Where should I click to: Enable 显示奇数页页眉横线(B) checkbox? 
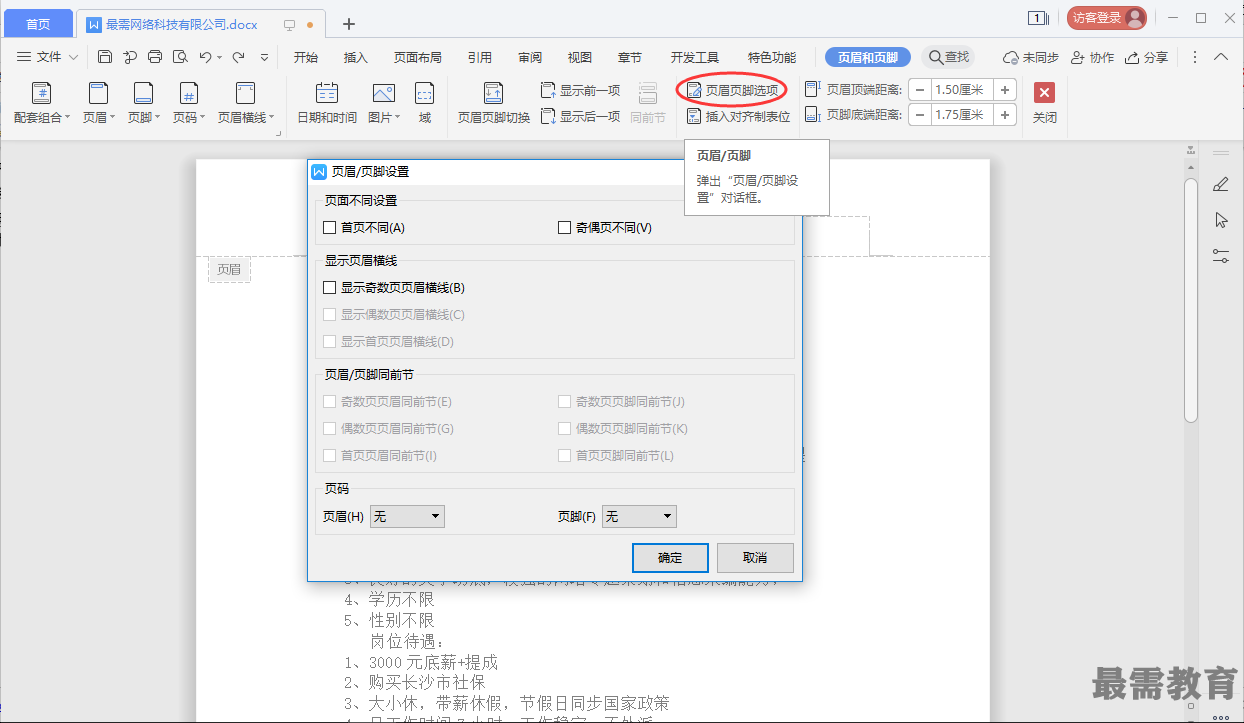pos(330,288)
